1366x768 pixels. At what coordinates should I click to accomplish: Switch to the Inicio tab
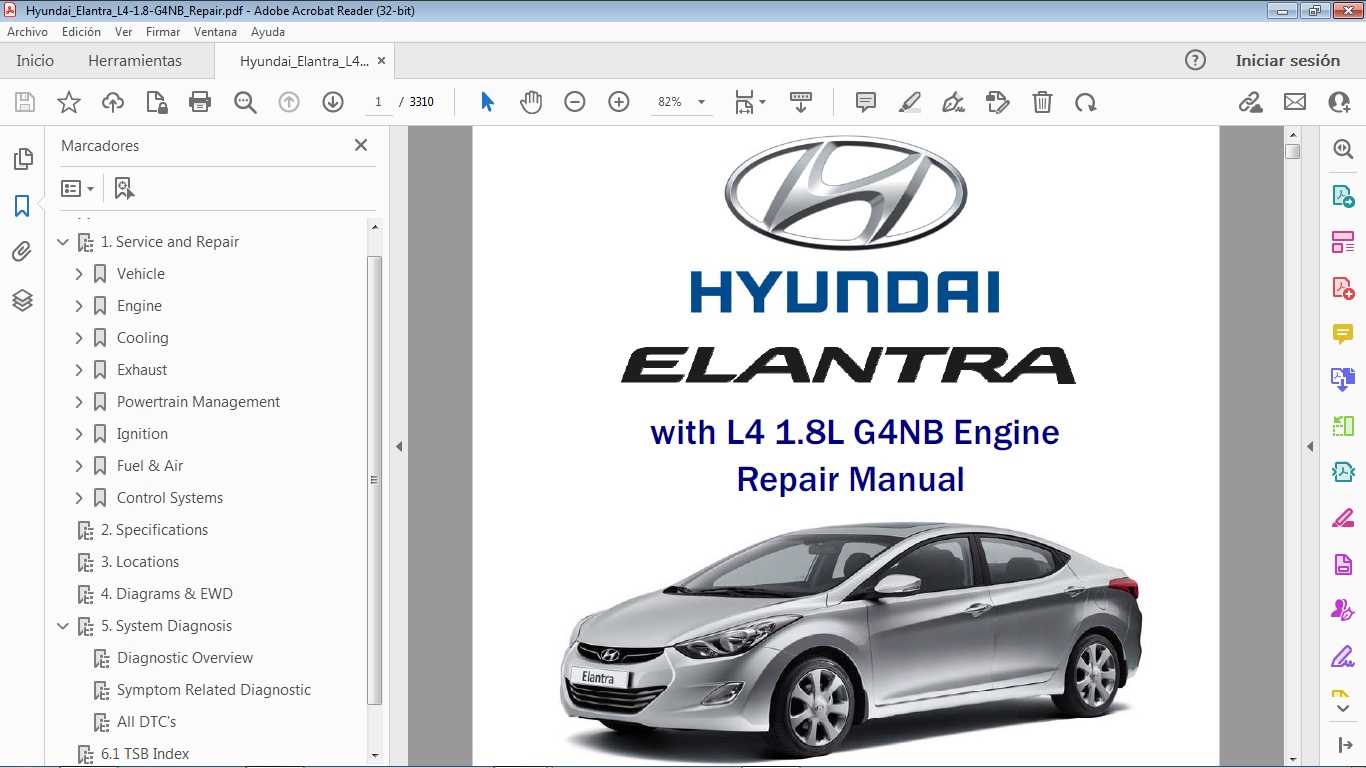coord(35,60)
